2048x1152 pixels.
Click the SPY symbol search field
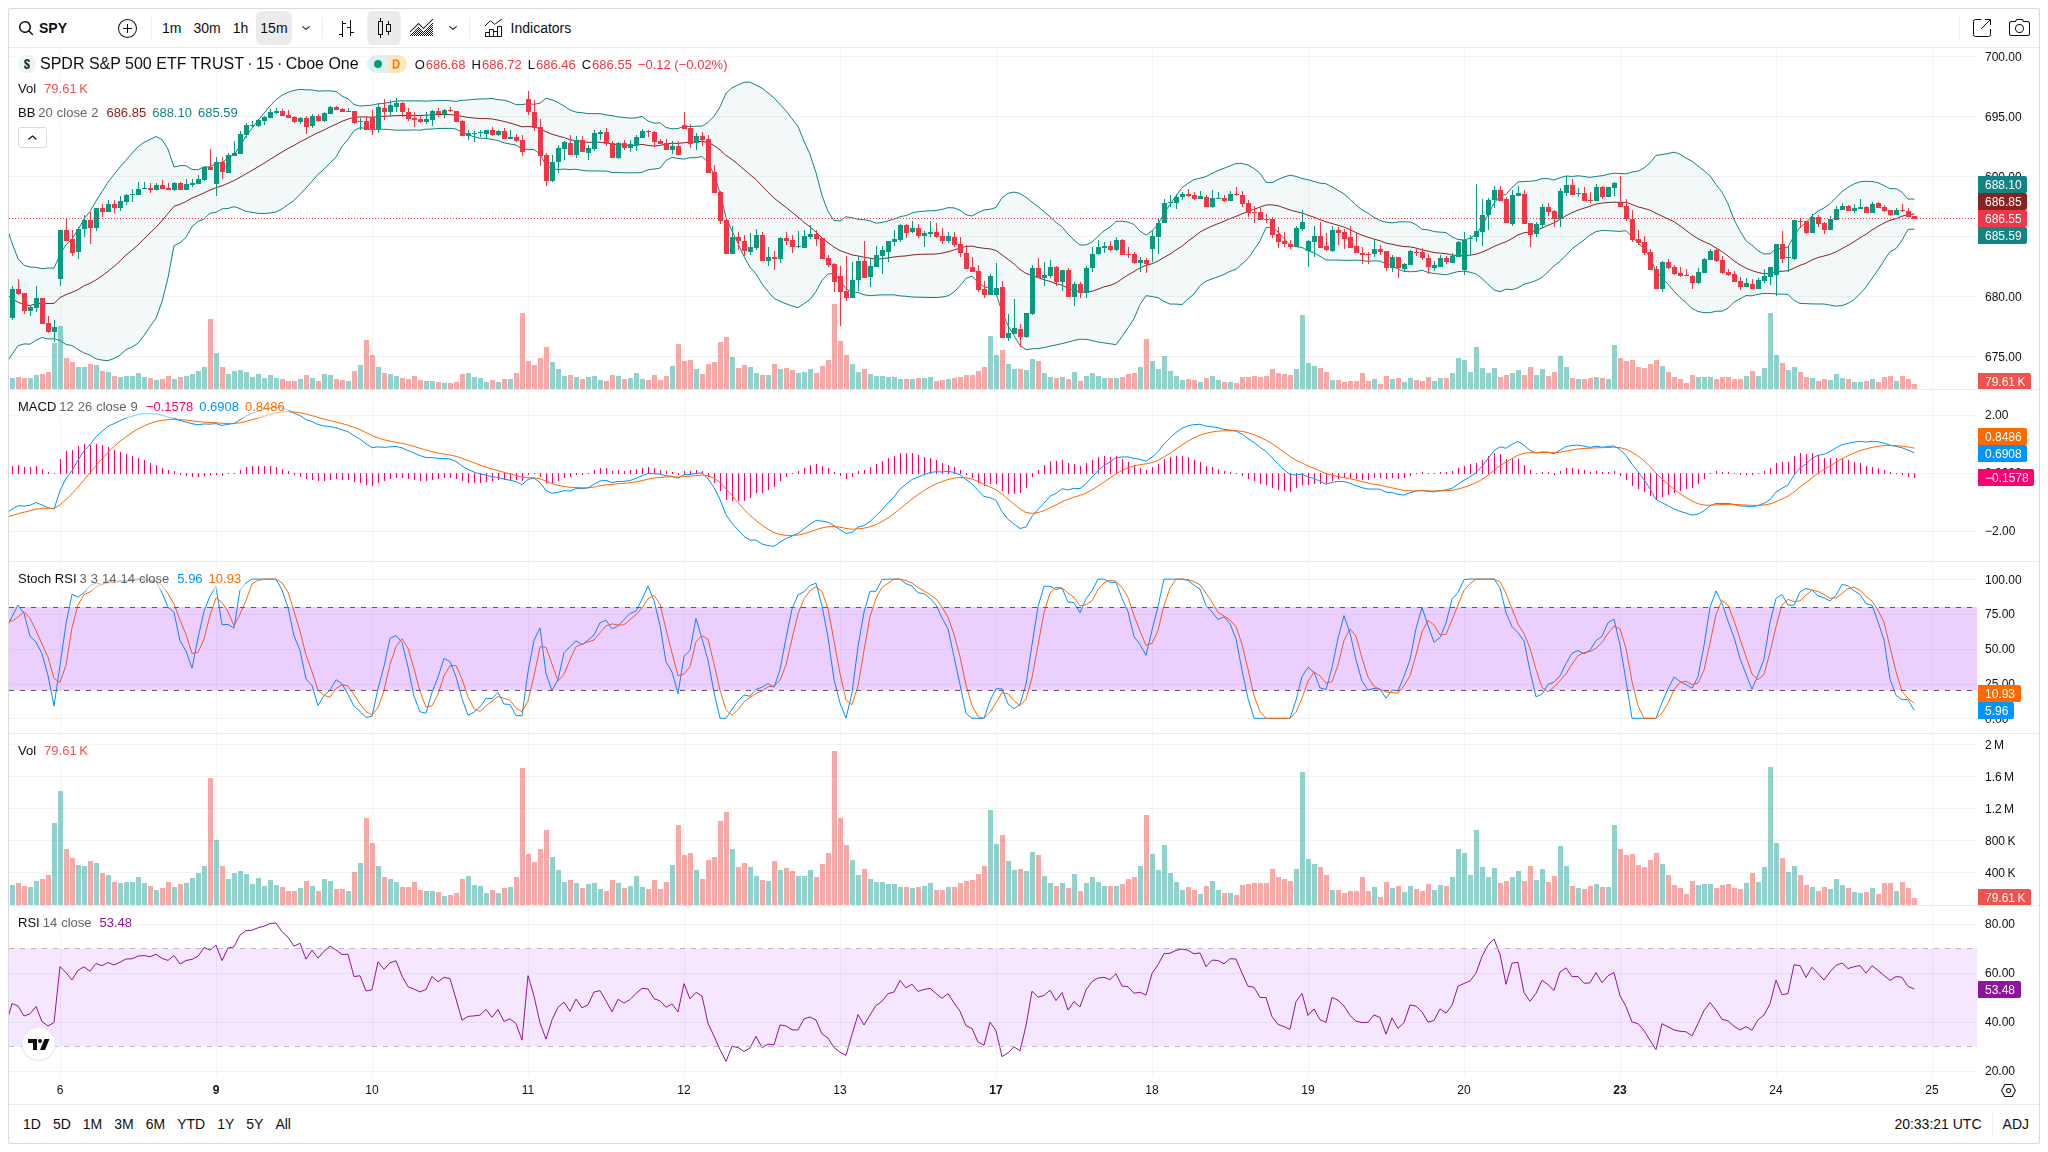click(55, 28)
